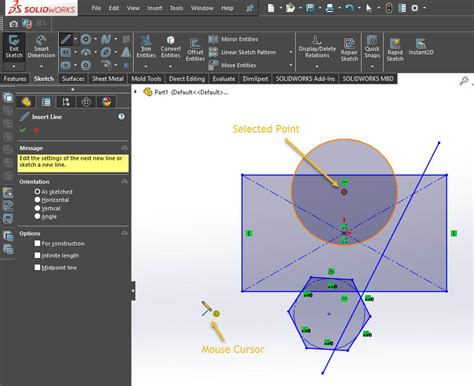This screenshot has height=386, width=474.
Task: Click the Select arrow cursor tool
Action: pyautogui.click(x=369, y=8)
